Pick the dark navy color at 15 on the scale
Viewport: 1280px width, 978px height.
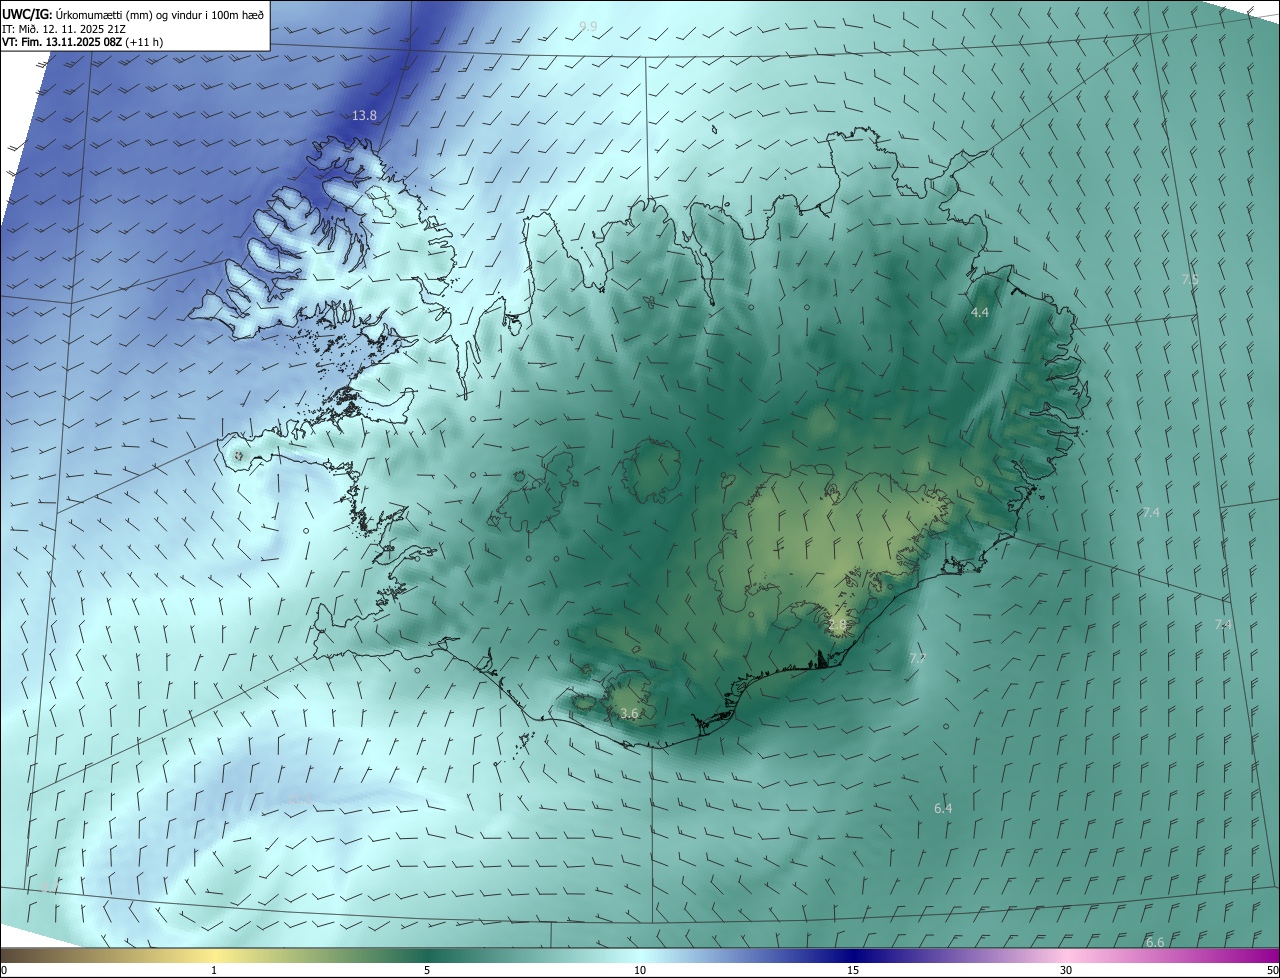(x=853, y=955)
